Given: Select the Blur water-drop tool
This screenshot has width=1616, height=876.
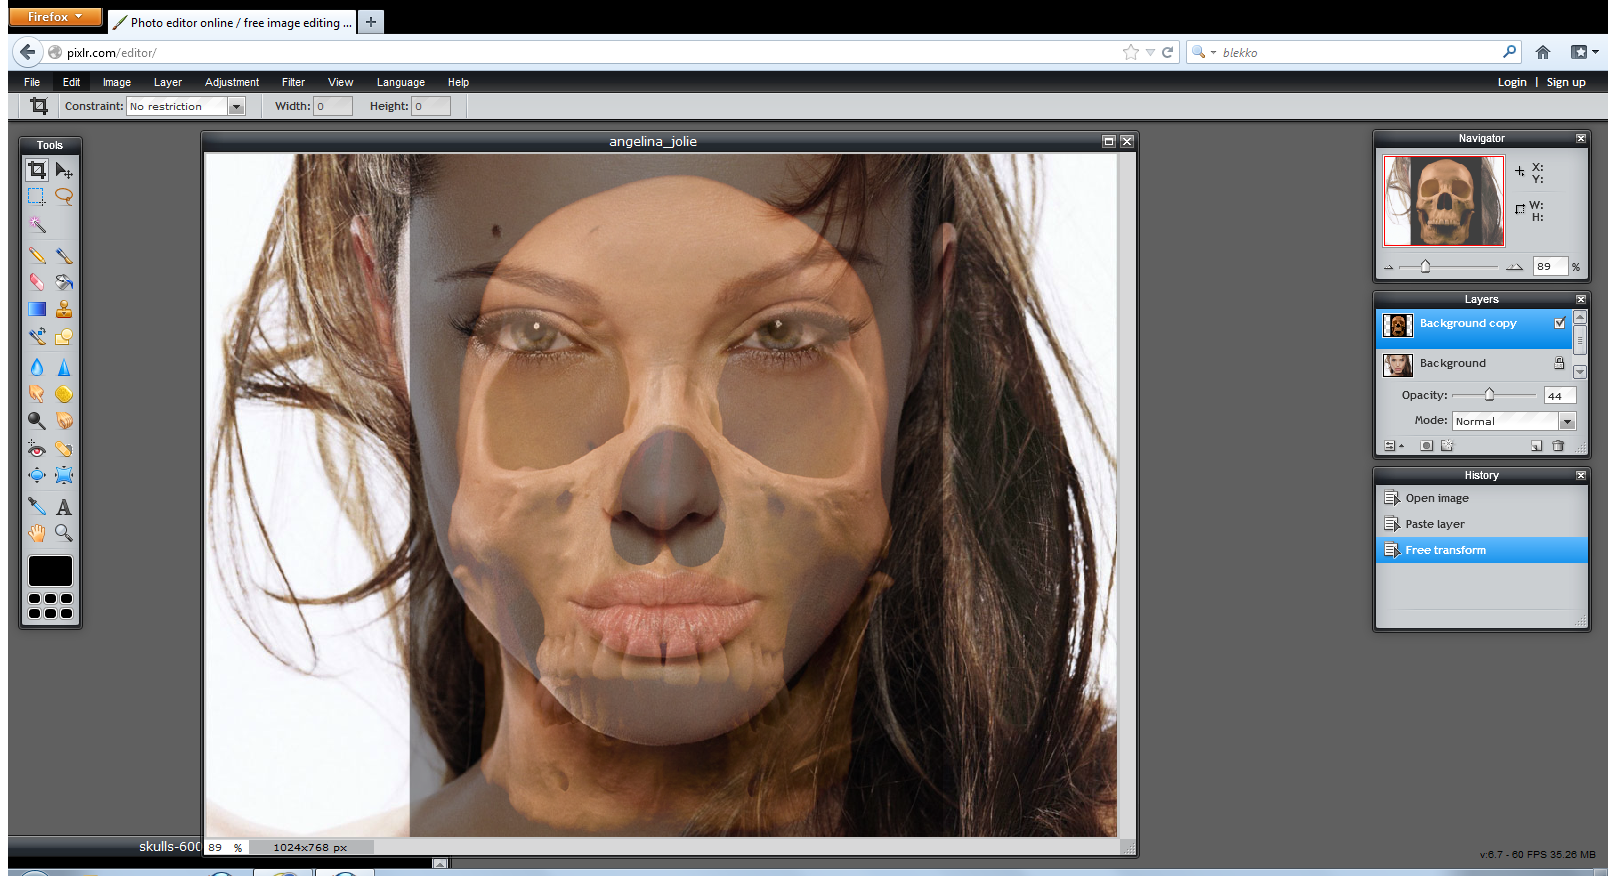Looking at the screenshot, I should 37,367.
